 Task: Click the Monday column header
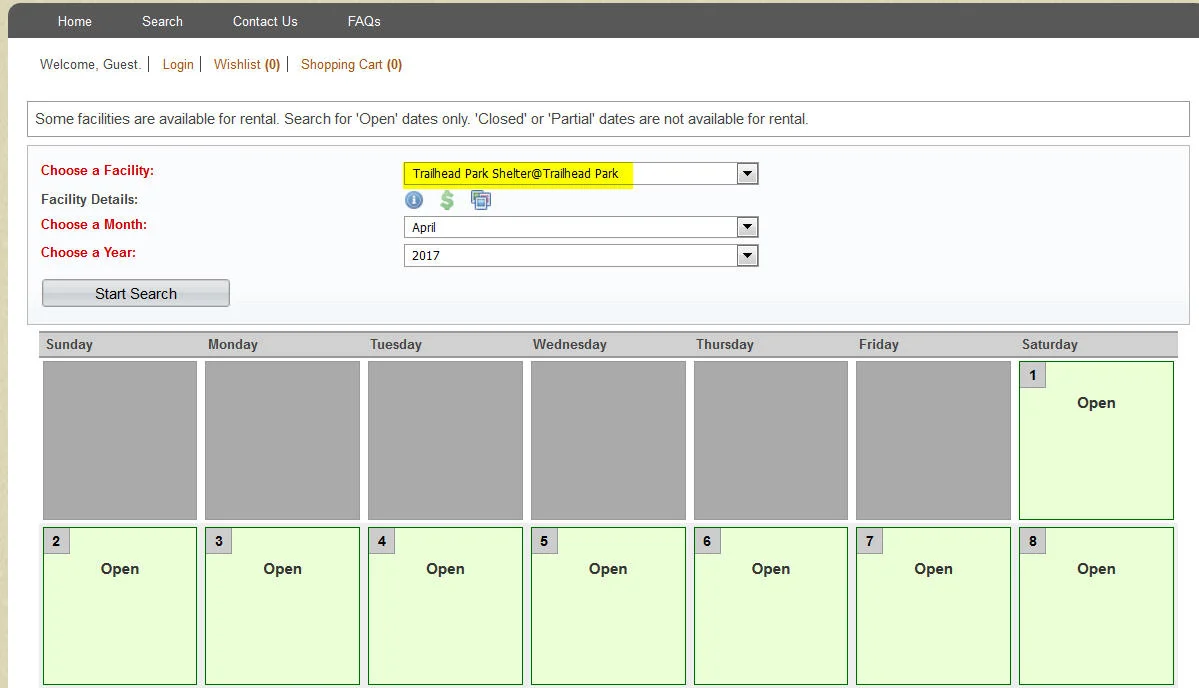(233, 345)
